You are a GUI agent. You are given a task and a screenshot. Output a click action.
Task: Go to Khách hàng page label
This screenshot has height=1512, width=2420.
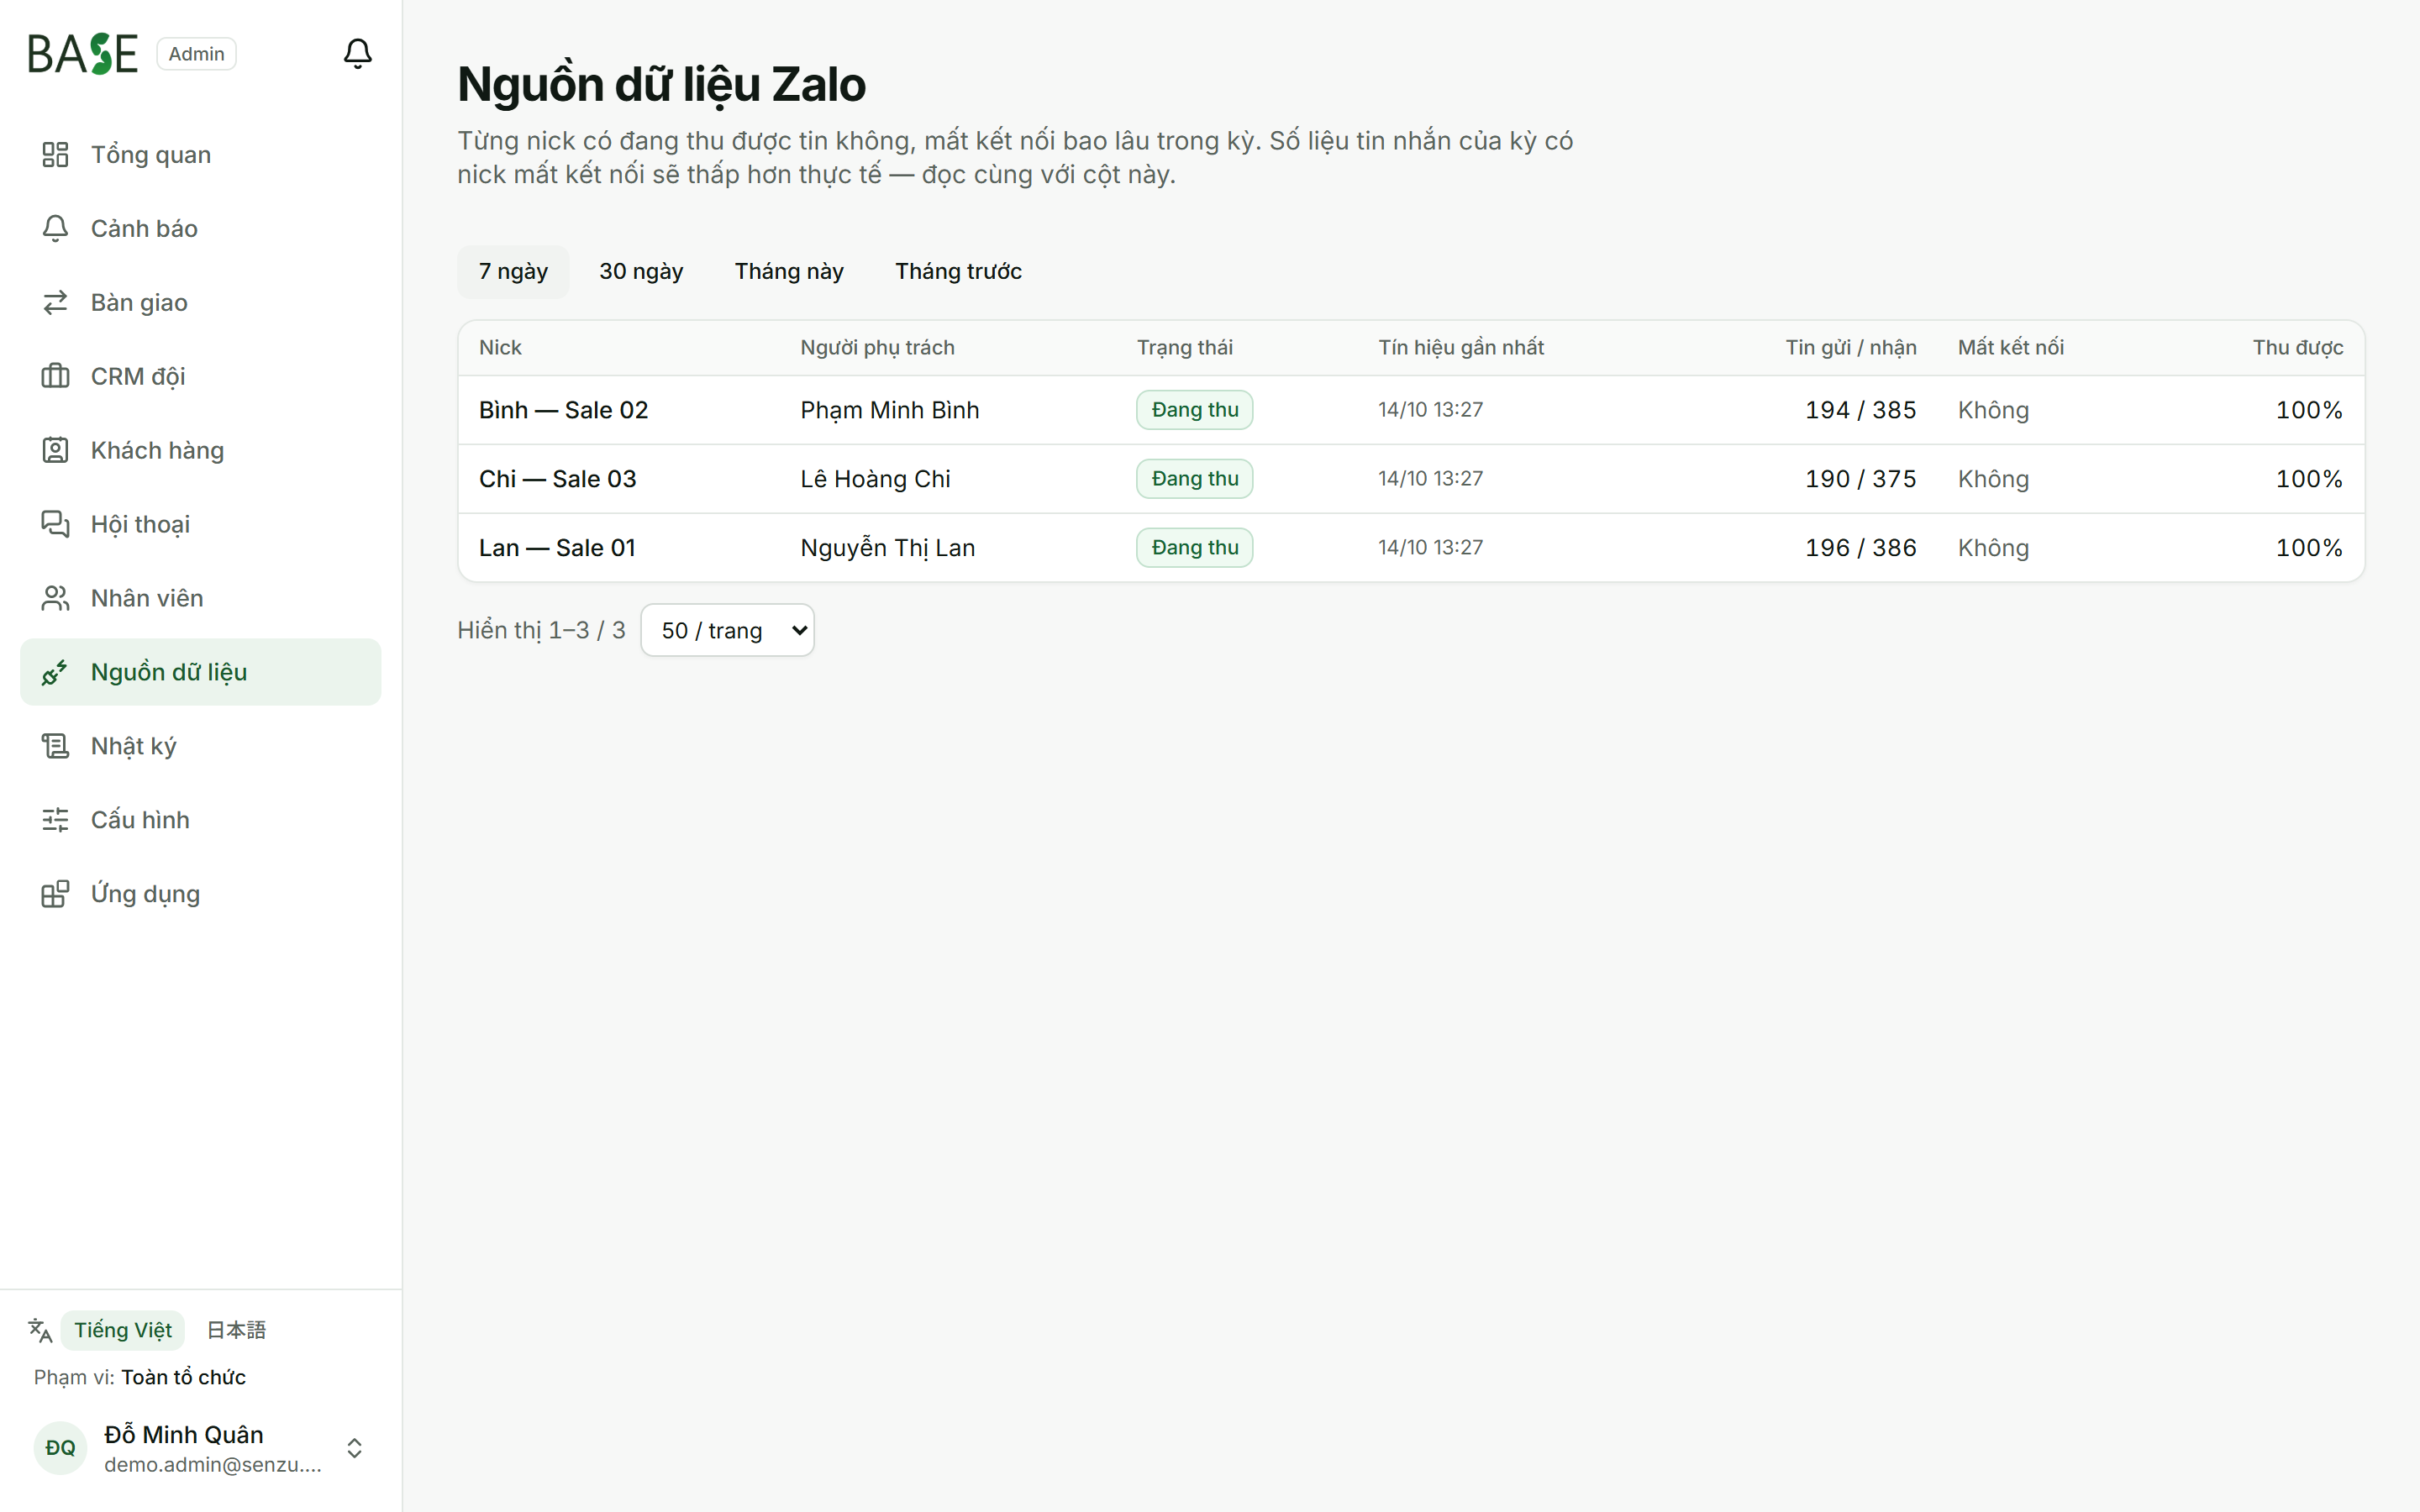point(157,451)
